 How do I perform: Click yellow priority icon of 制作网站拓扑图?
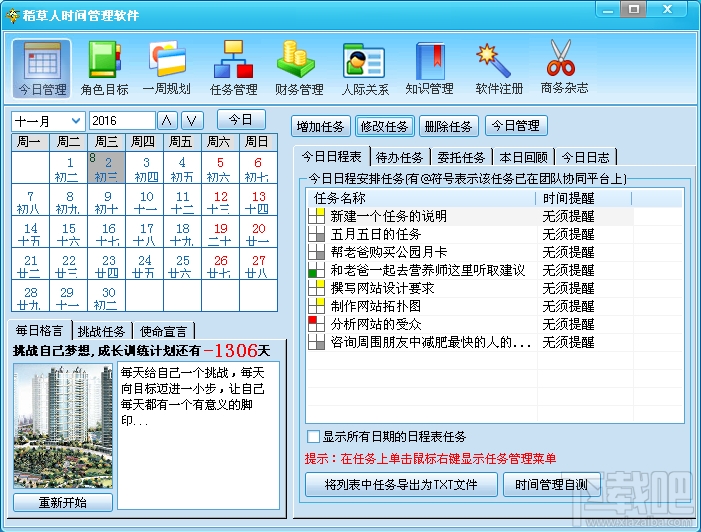[317, 306]
